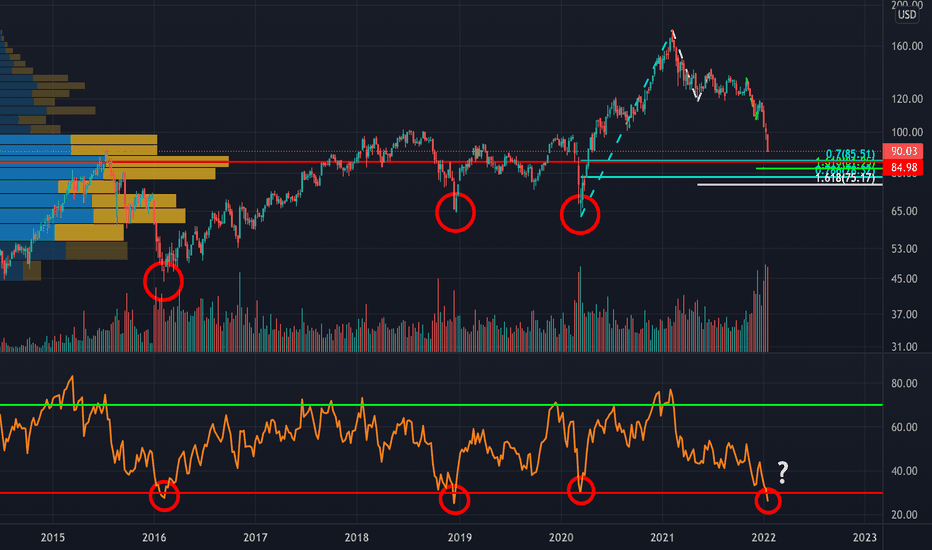The height and width of the screenshot is (550, 932).
Task: Click the 53.00 price axis value
Action: tap(904, 249)
